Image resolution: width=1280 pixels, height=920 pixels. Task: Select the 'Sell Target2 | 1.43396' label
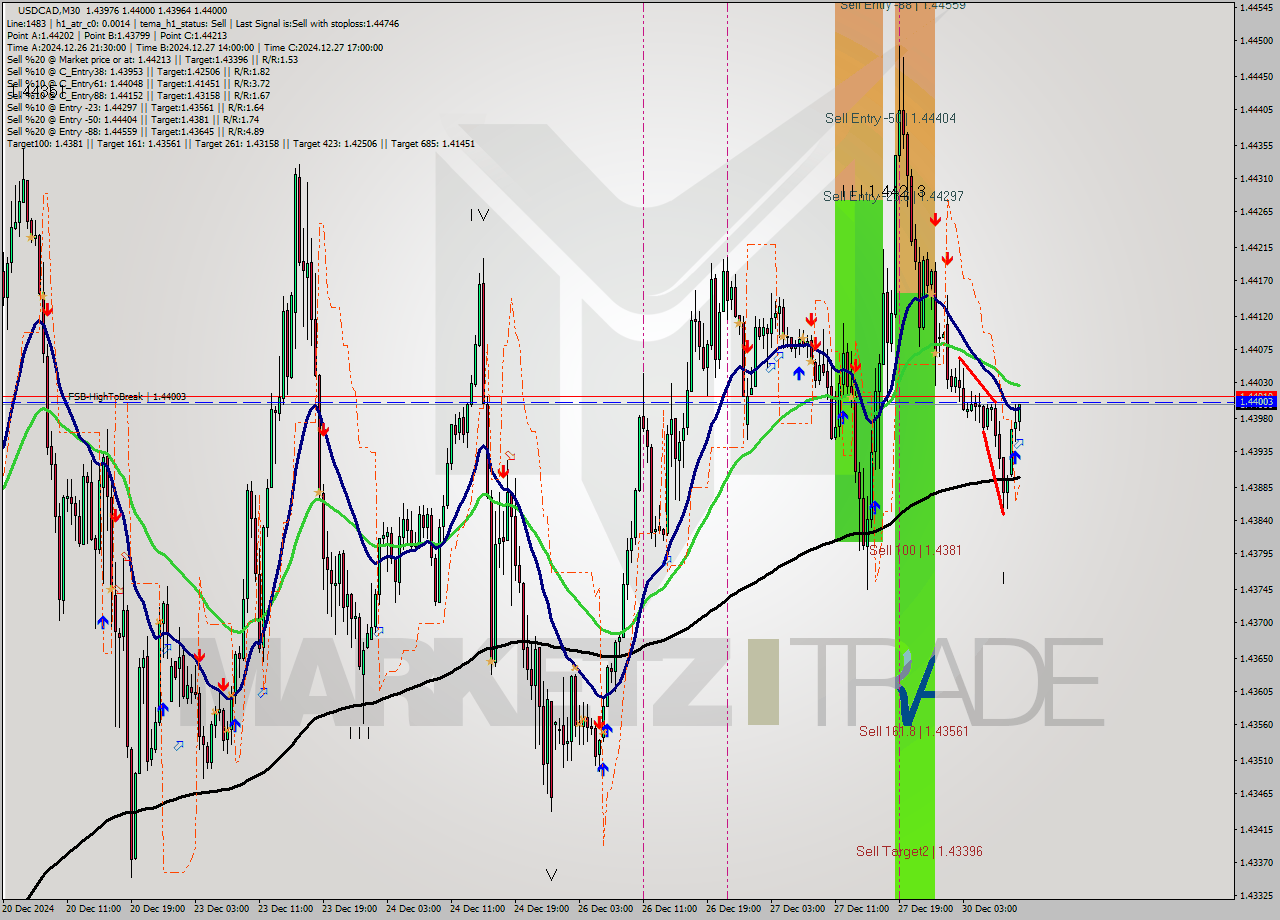pos(919,851)
